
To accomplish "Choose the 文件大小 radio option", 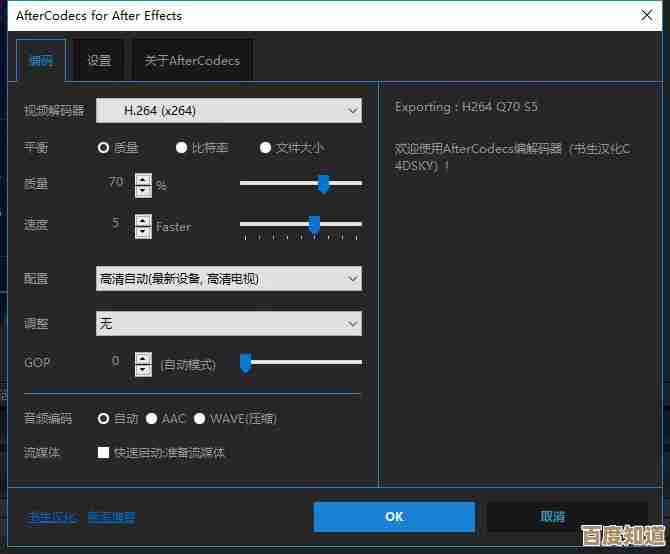I will click(x=266, y=148).
